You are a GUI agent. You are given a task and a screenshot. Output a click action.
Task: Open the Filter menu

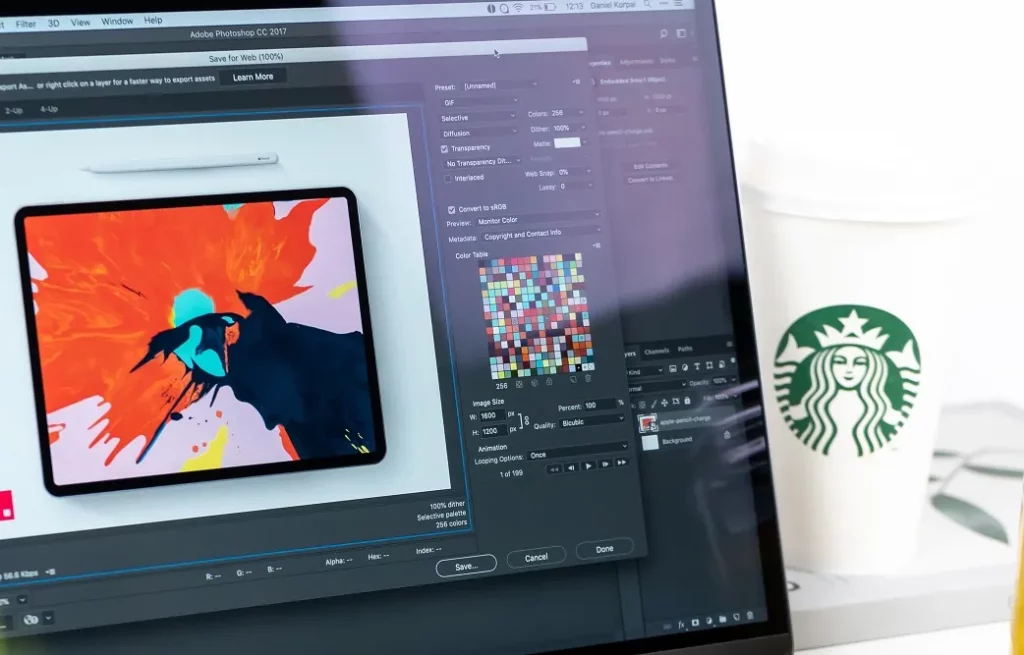click(x=25, y=24)
